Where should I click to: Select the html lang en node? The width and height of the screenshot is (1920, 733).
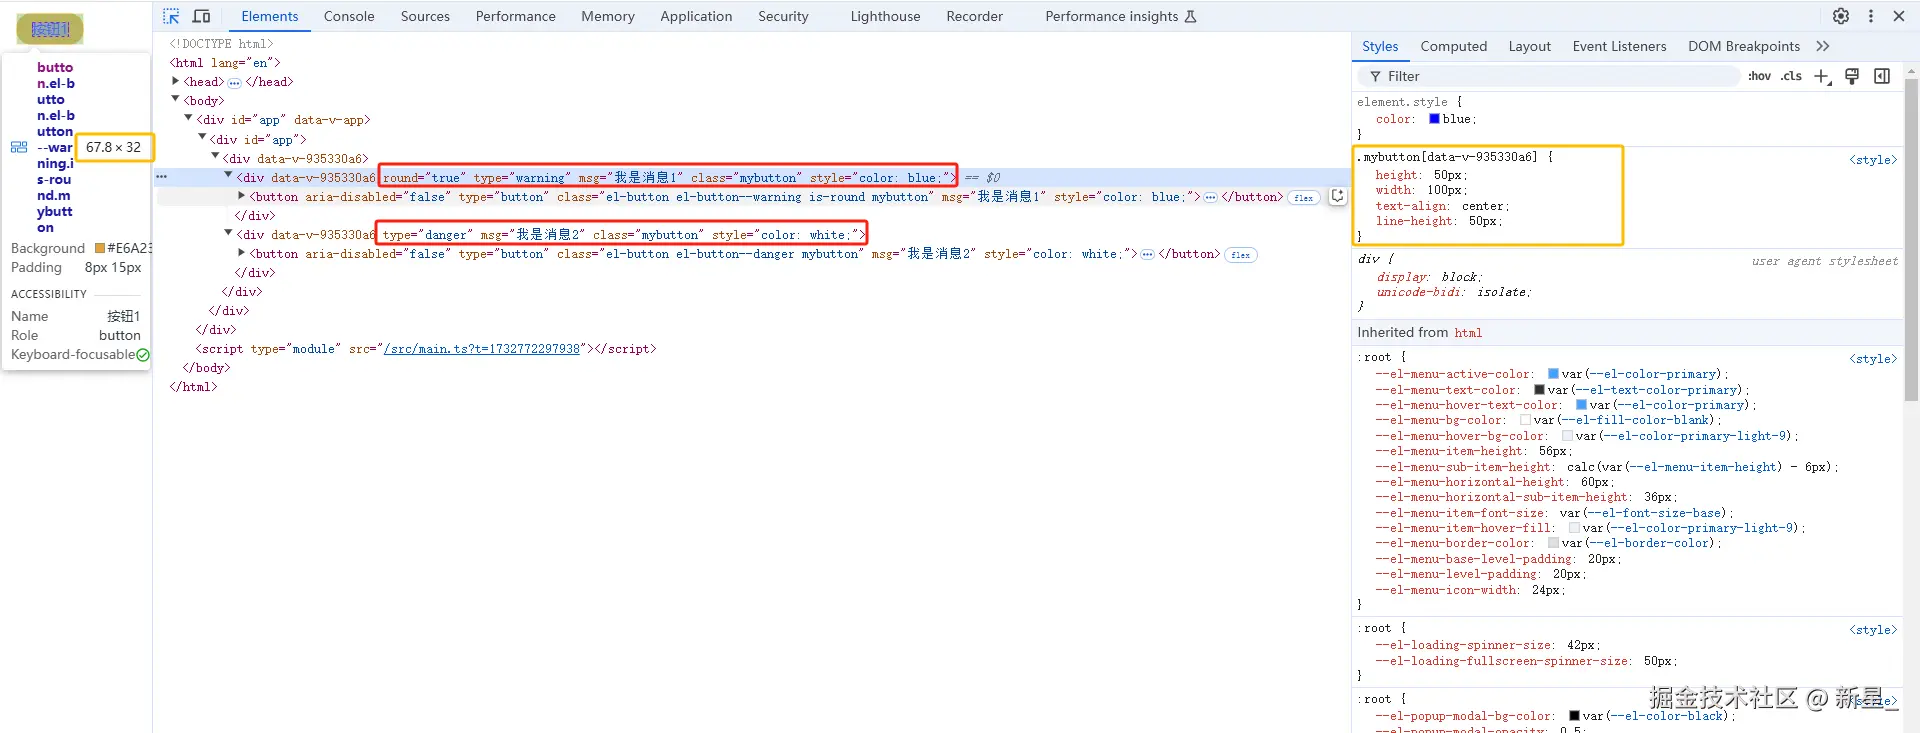click(x=225, y=63)
